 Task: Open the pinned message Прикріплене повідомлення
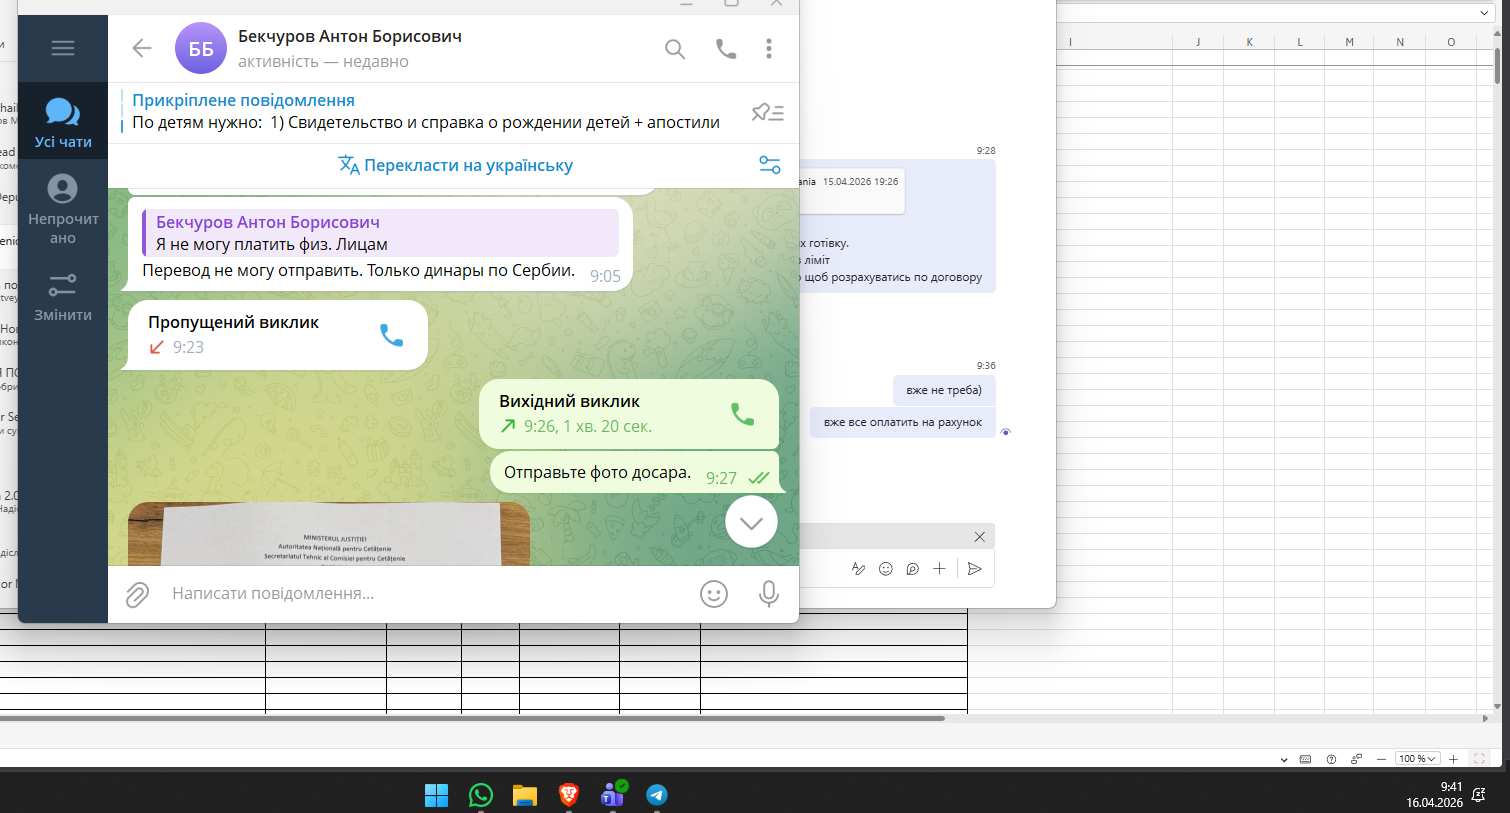425,112
